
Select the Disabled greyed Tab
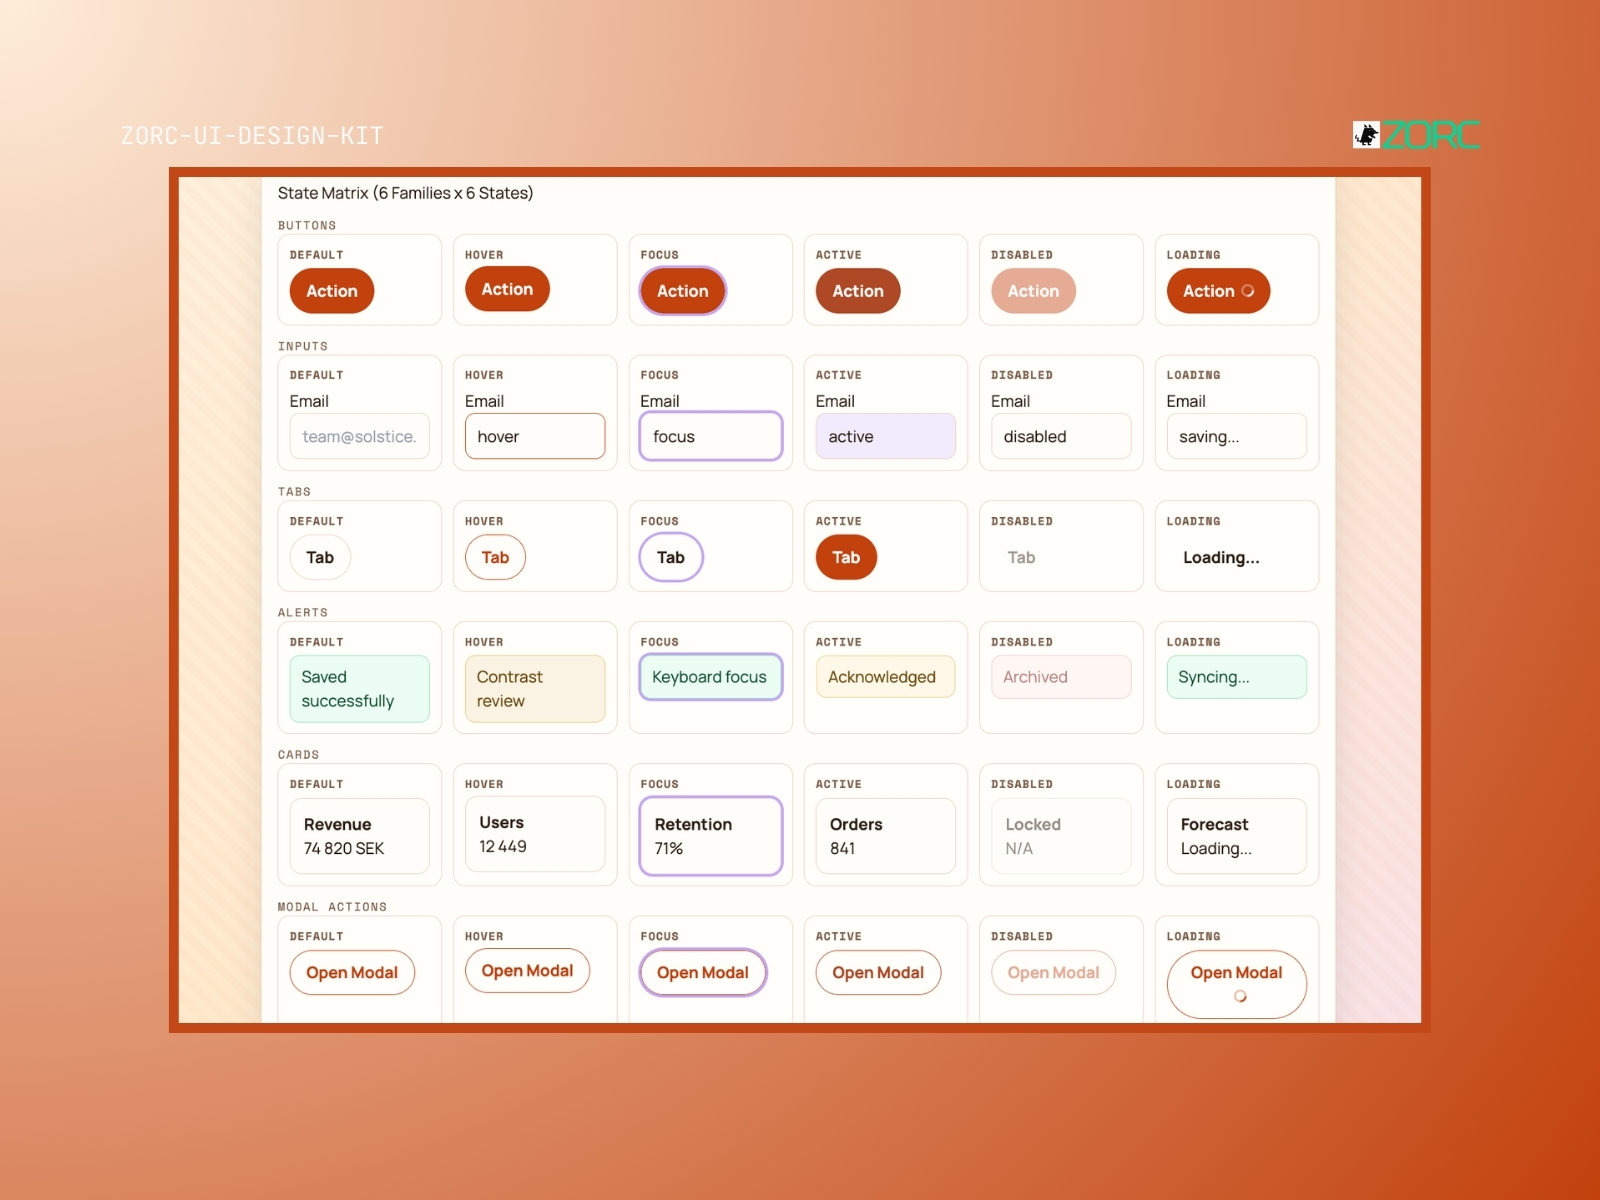pyautogui.click(x=1021, y=557)
